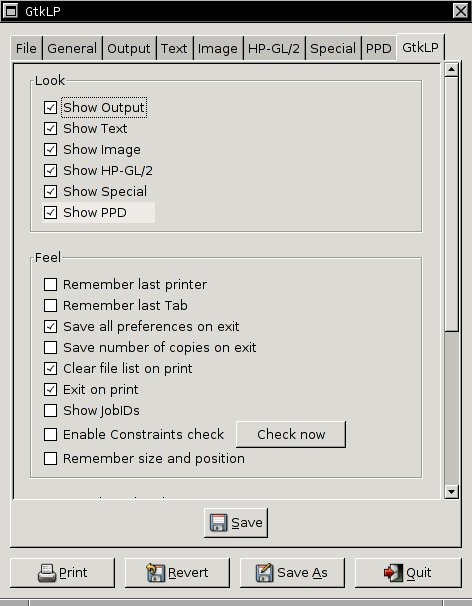Enable Constraints check checkbox
This screenshot has height=606, width=472.
[50, 434]
